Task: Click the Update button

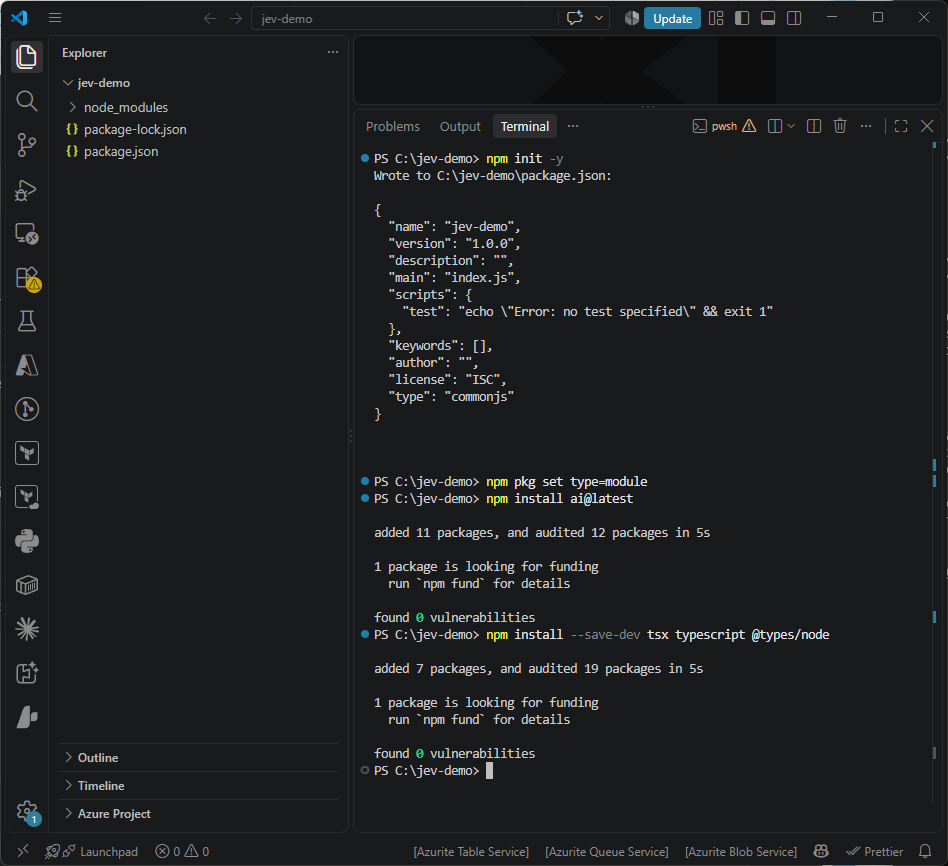Action: 672,19
